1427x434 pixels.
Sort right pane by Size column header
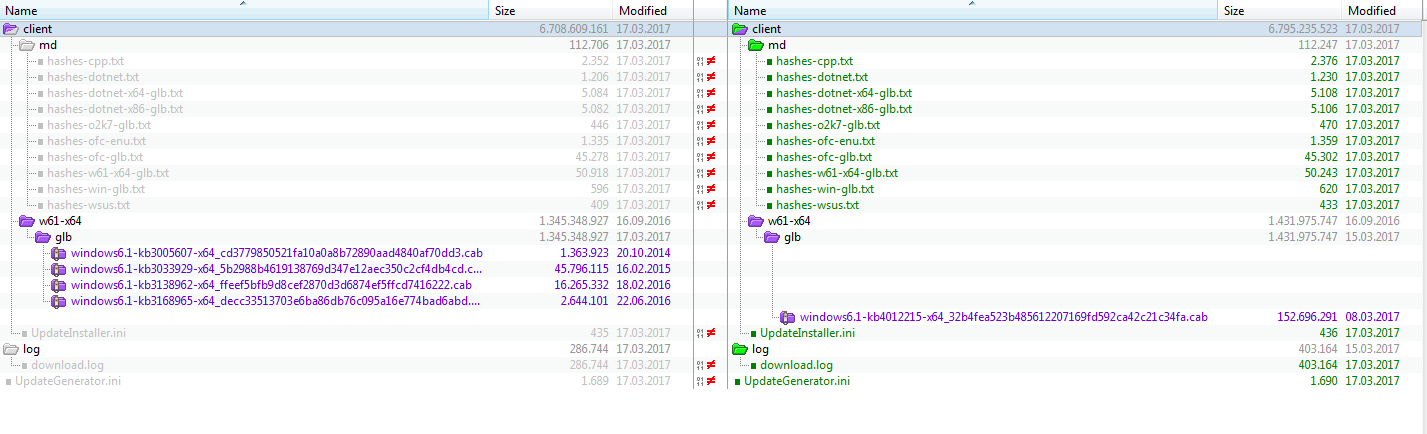pos(1234,11)
